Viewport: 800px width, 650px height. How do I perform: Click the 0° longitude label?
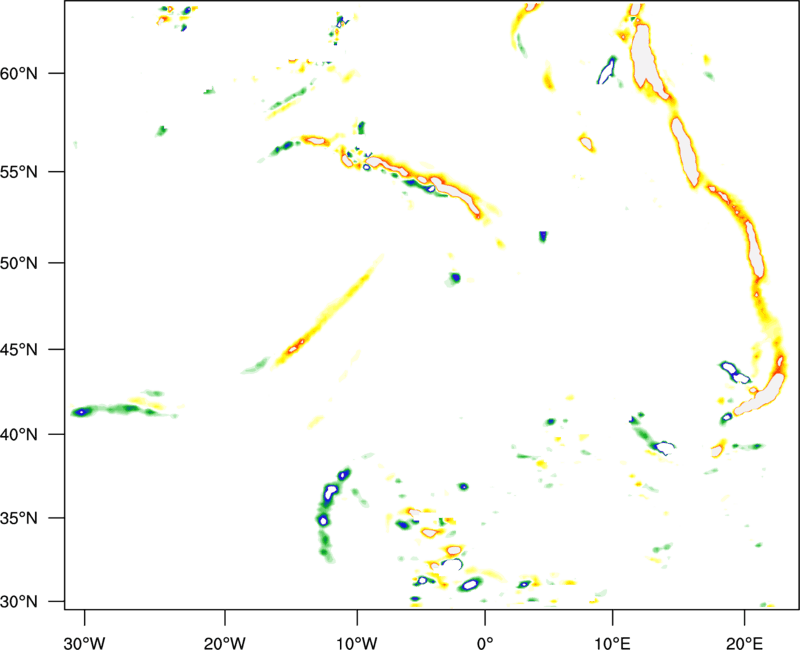point(485,643)
